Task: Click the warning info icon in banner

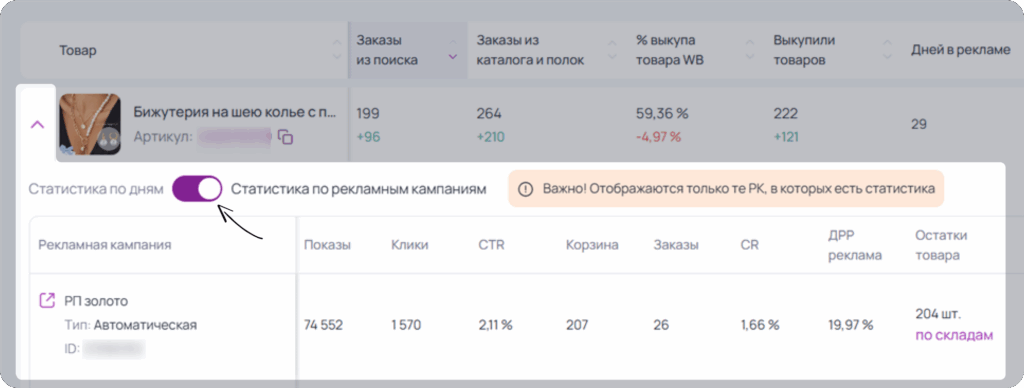Action: [524, 189]
